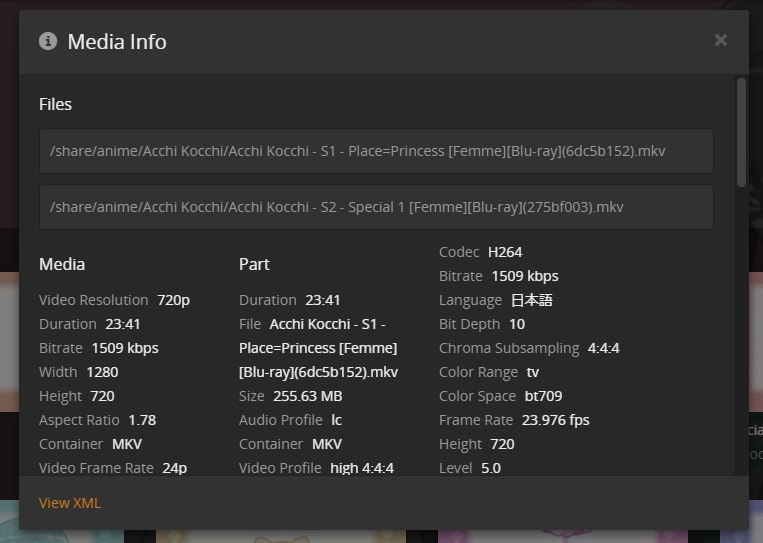Click the Chroma Subsampling label
763x543 pixels.
[509, 348]
